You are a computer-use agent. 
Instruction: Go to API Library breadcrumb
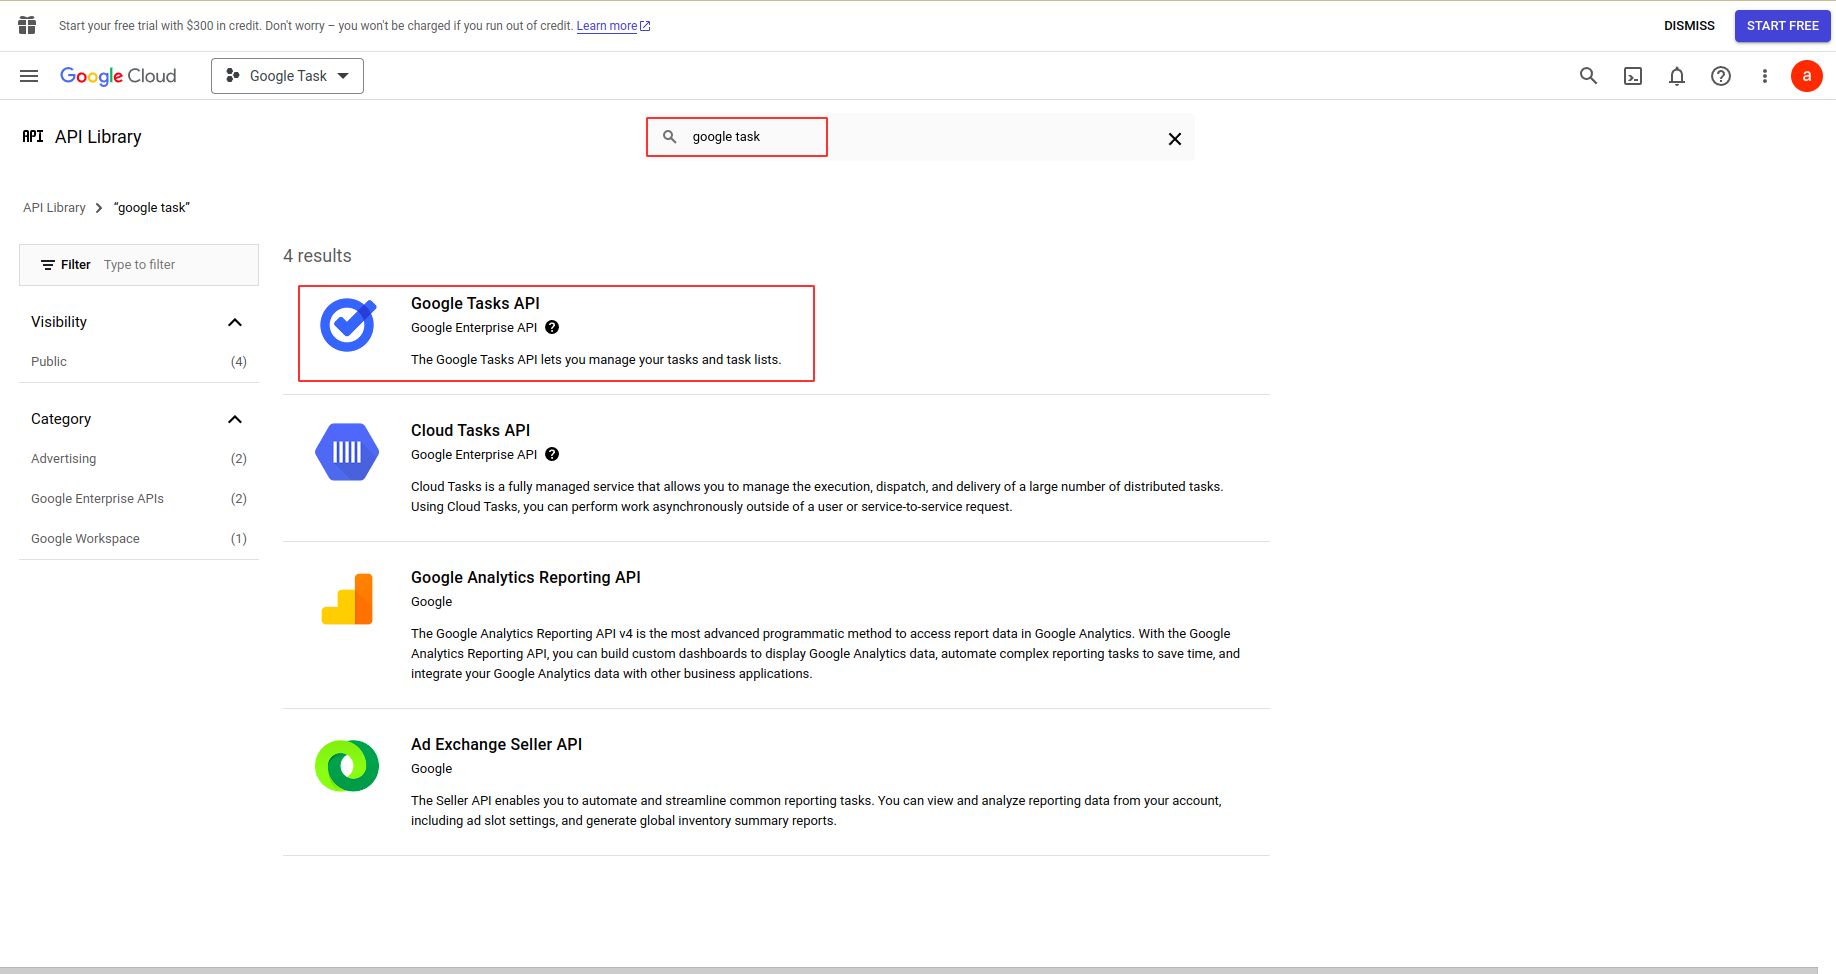pos(54,208)
